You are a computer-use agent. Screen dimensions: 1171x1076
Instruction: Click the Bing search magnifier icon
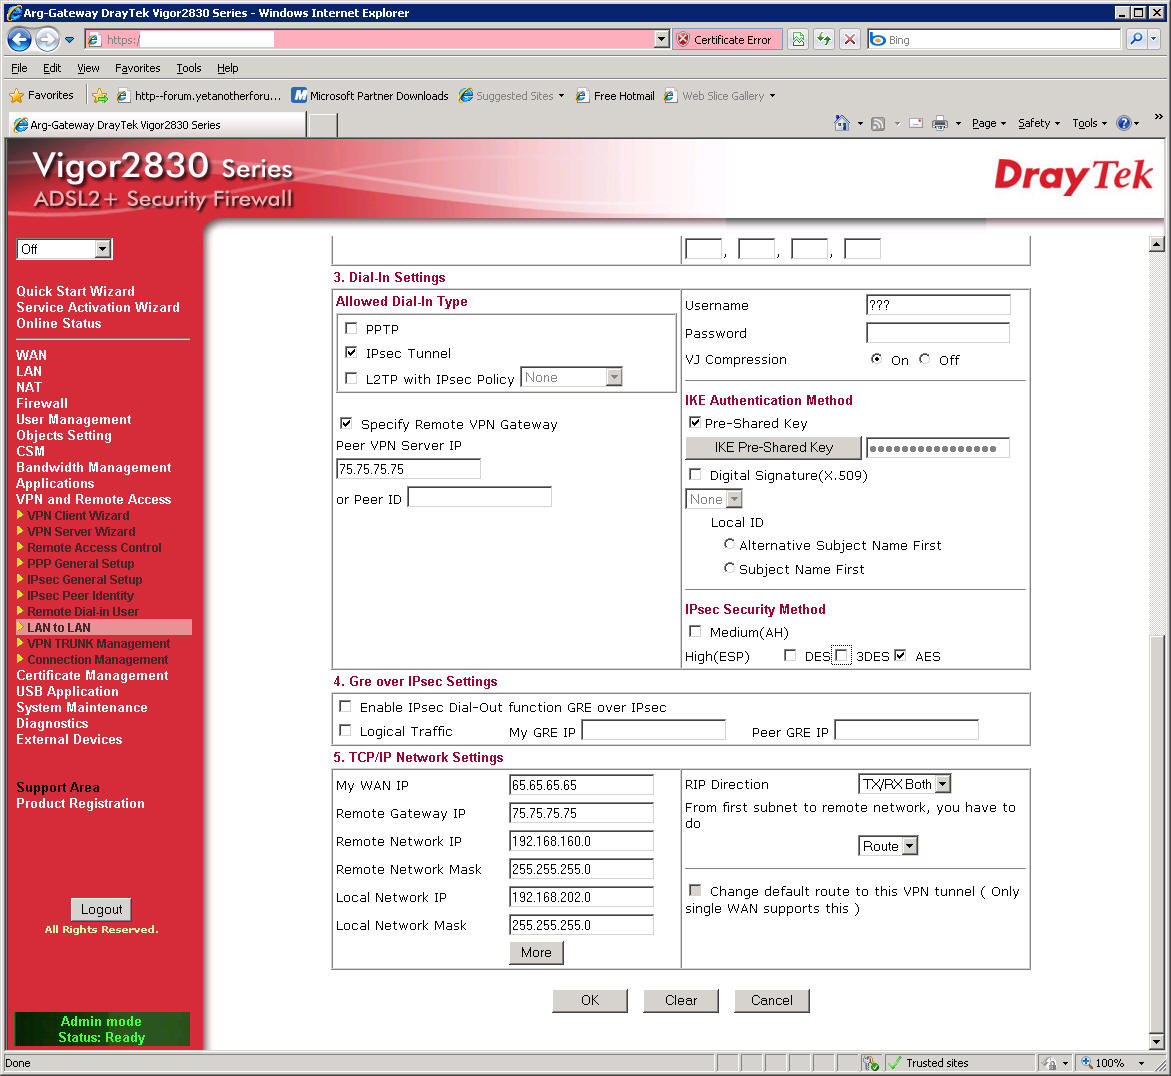[x=1136, y=40]
